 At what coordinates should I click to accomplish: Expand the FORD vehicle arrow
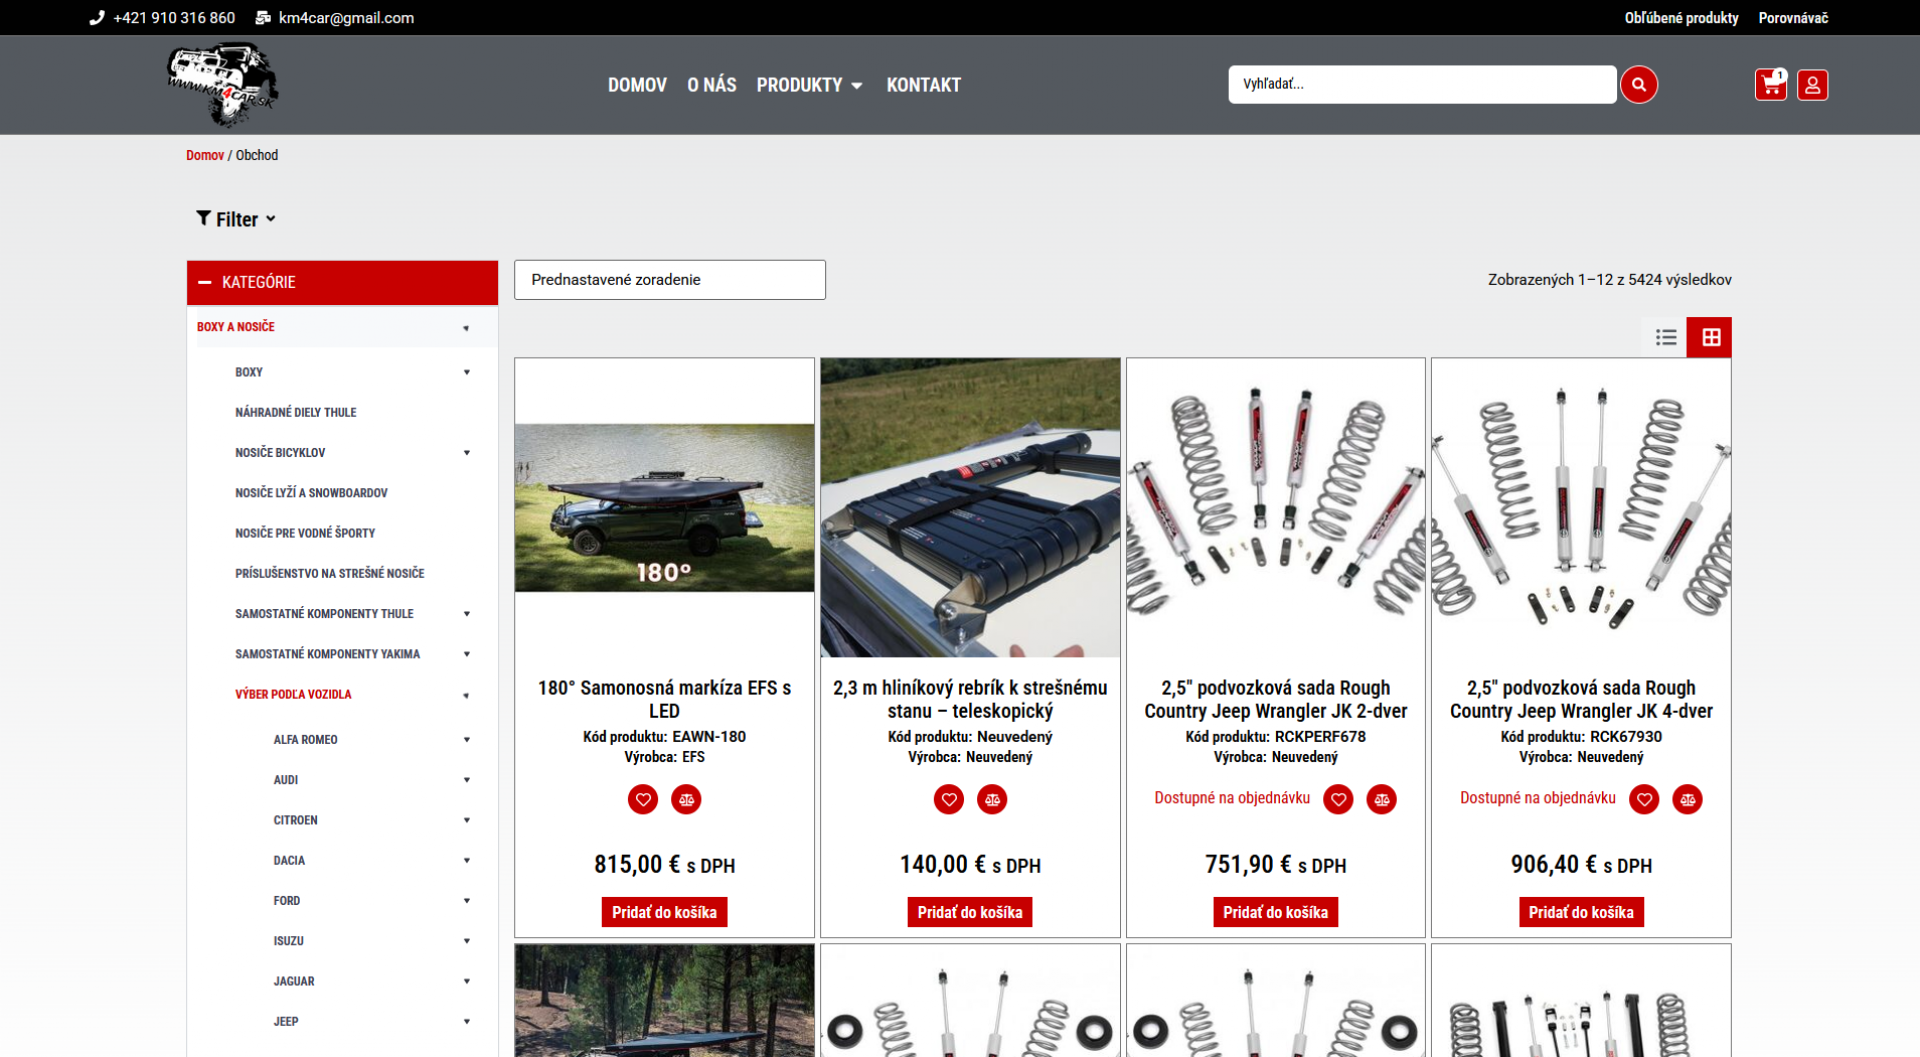tap(466, 901)
